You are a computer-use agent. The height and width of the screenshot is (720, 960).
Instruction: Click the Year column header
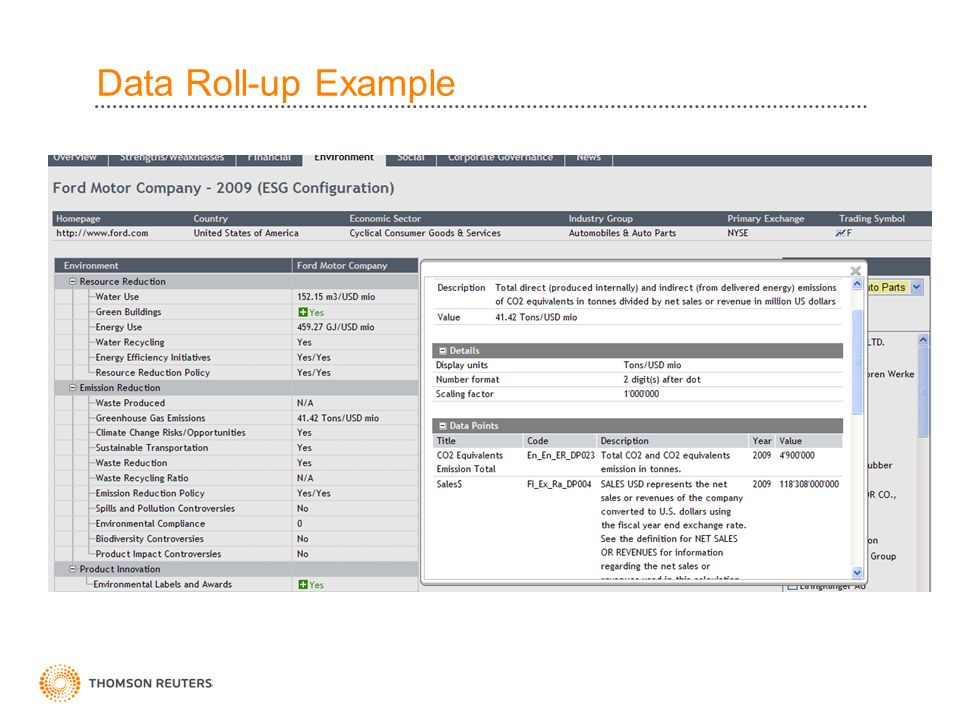click(762, 441)
